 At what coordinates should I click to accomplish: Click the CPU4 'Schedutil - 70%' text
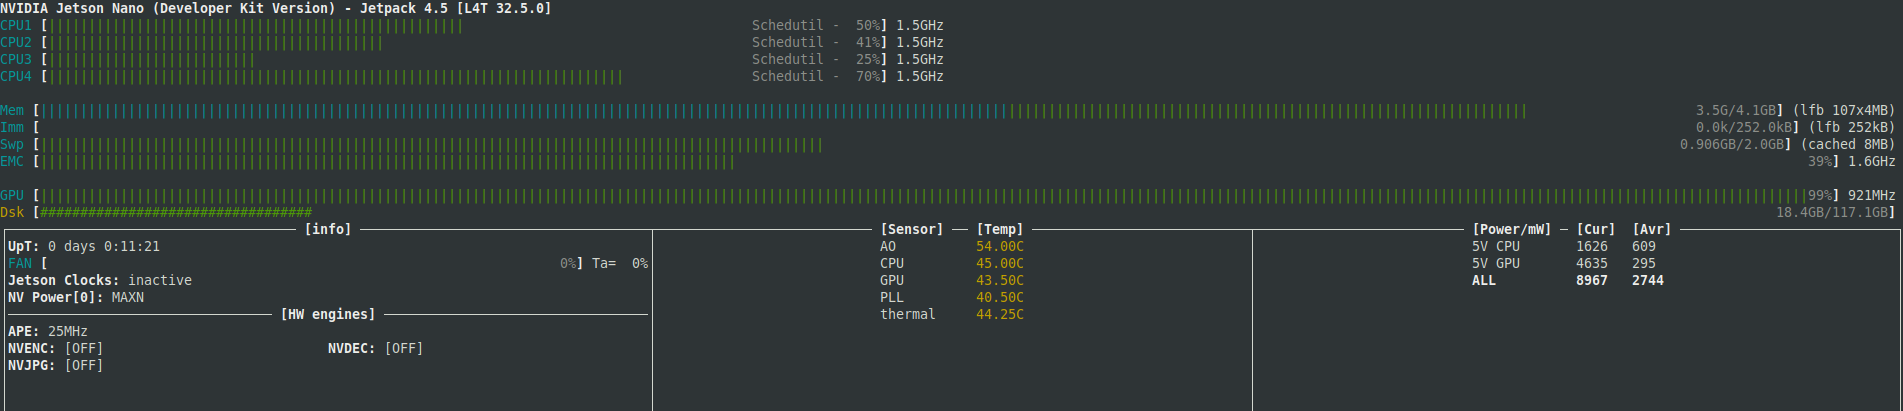click(x=816, y=77)
